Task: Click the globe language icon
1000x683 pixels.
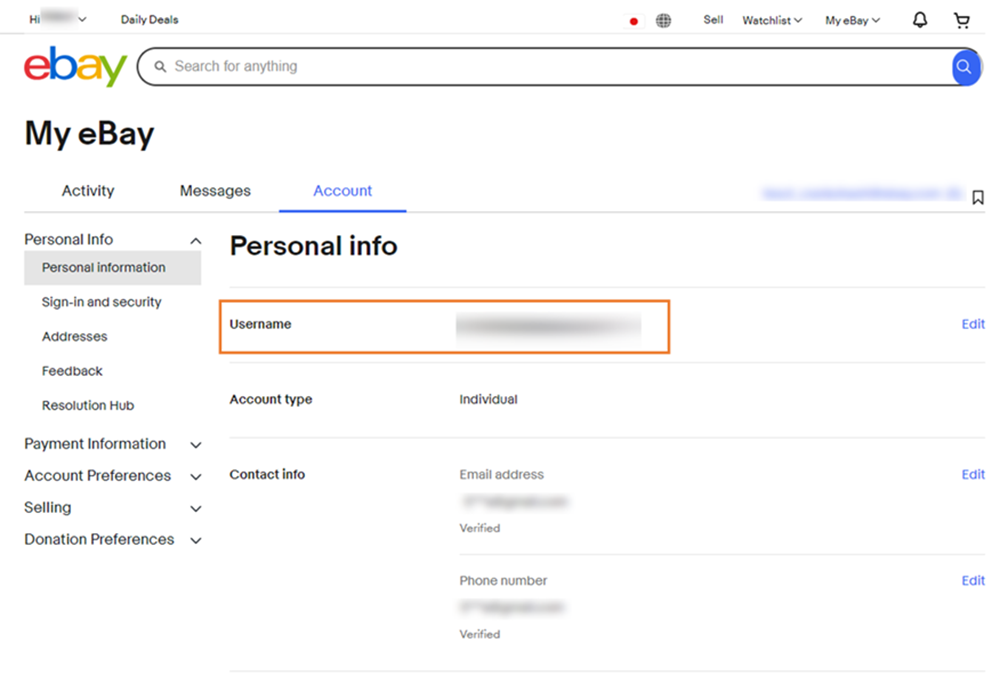Action: tap(663, 20)
